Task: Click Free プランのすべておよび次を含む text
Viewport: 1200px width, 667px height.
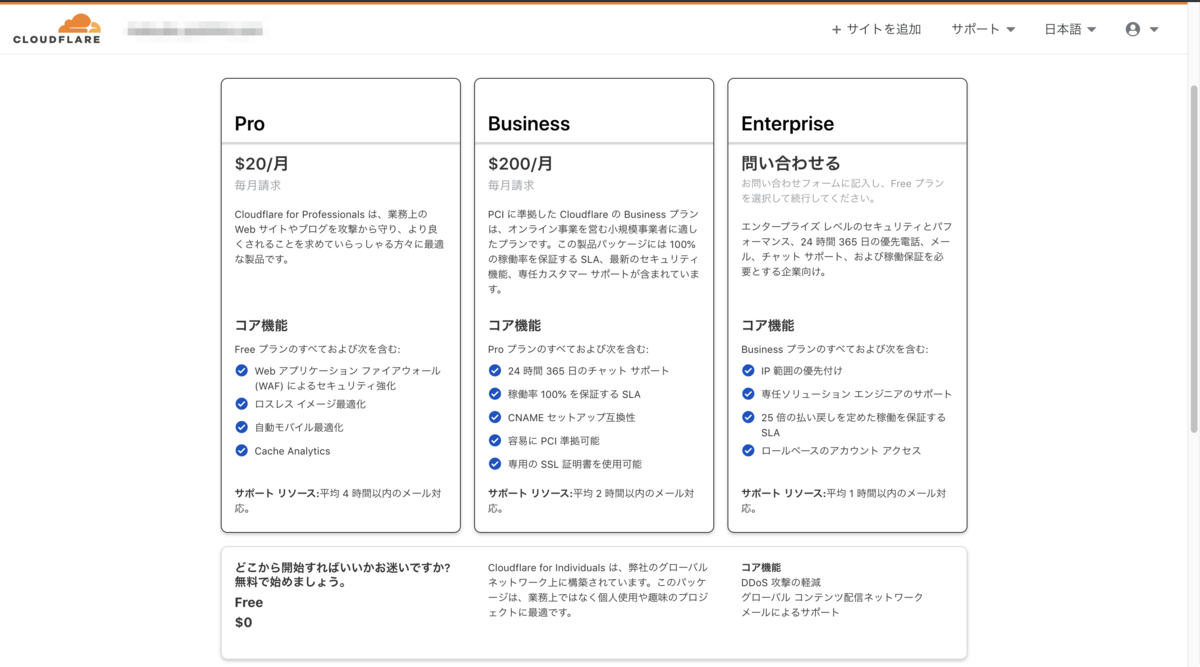Action: 317,349
